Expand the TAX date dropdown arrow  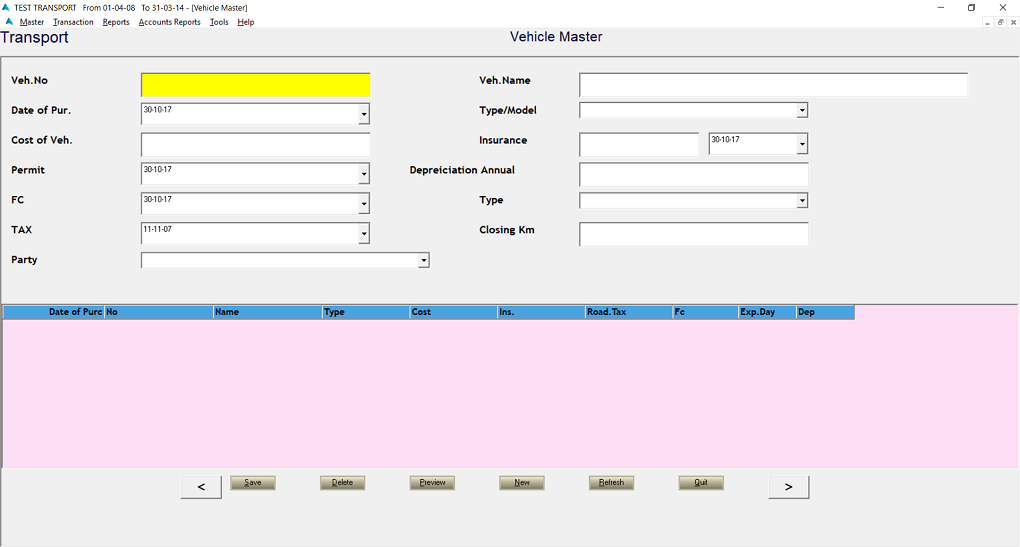tap(364, 235)
